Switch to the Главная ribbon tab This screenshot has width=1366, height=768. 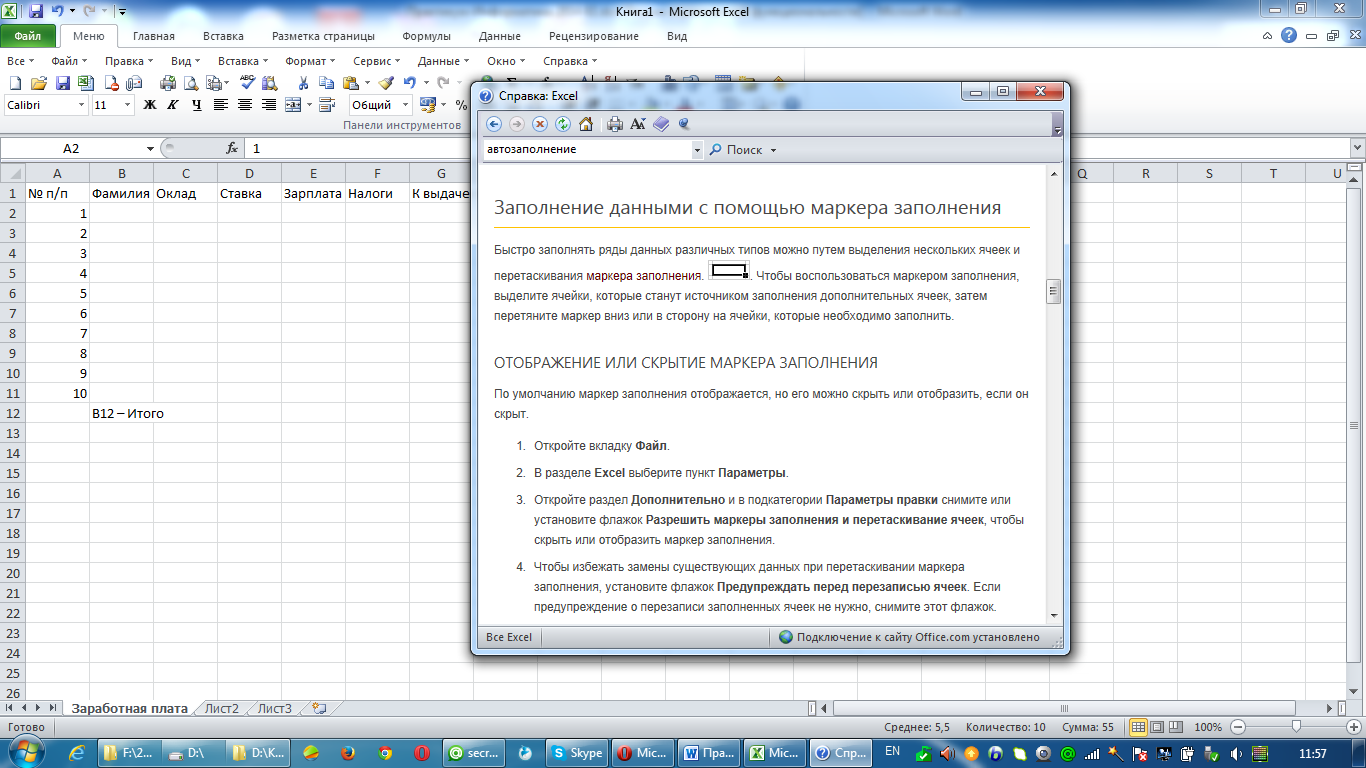tap(154, 36)
